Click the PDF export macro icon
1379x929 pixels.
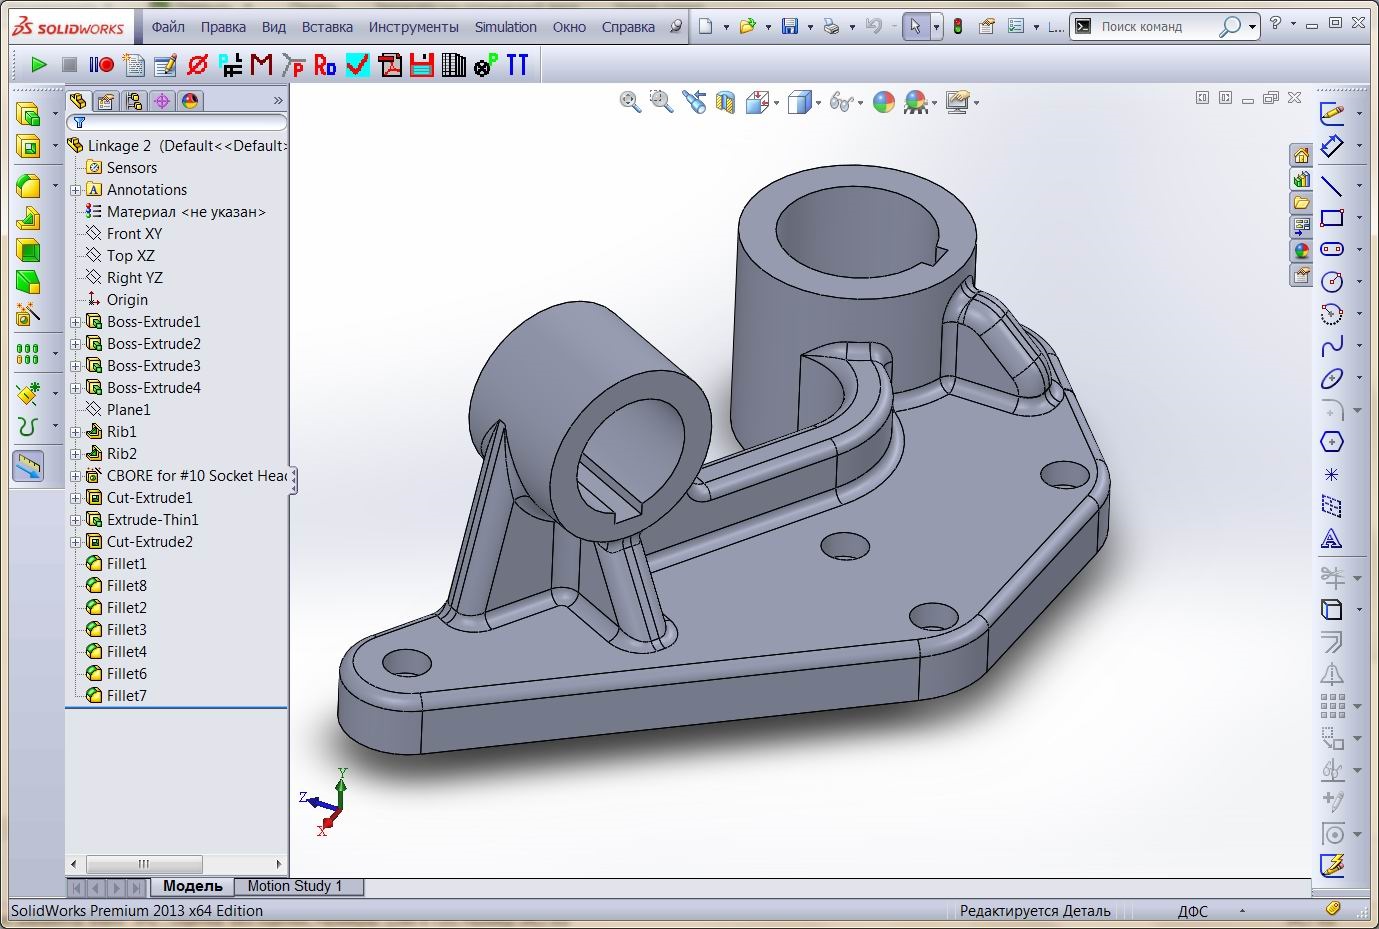click(x=390, y=65)
